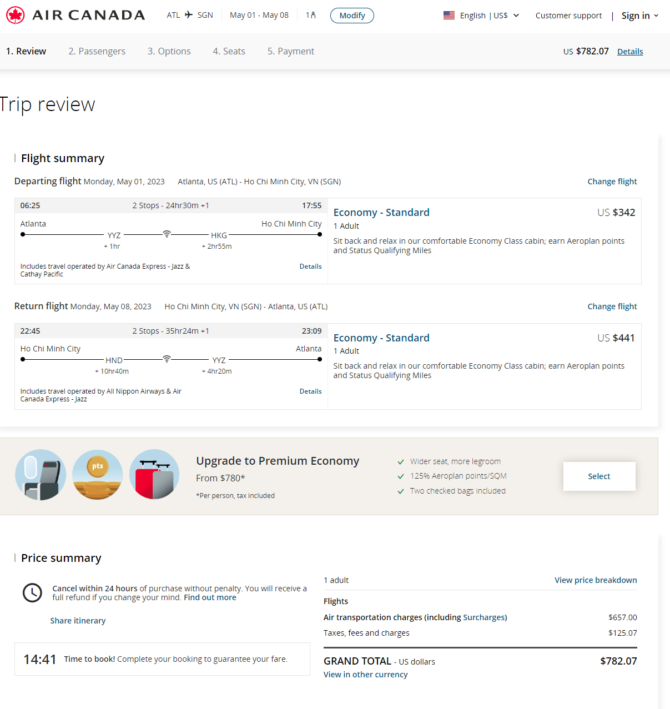The width and height of the screenshot is (670, 709).
Task: Click the Modify search button
Action: [352, 15]
